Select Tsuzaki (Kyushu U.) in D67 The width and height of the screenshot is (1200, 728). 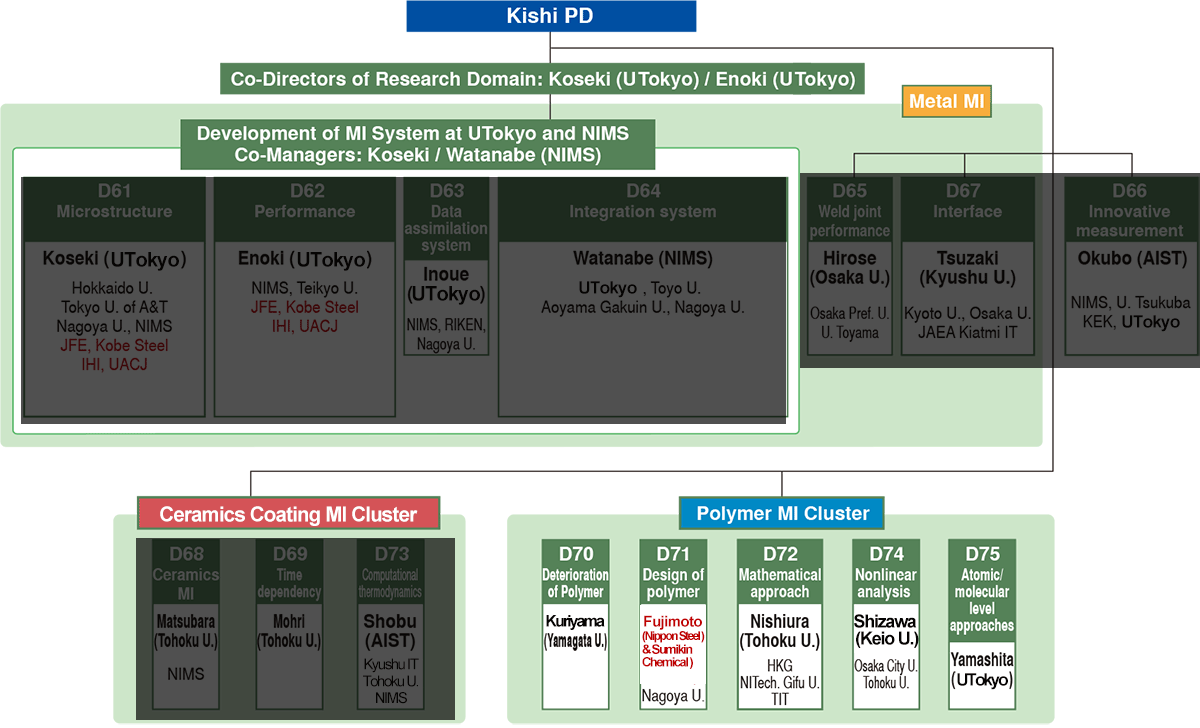pyautogui.click(x=967, y=268)
